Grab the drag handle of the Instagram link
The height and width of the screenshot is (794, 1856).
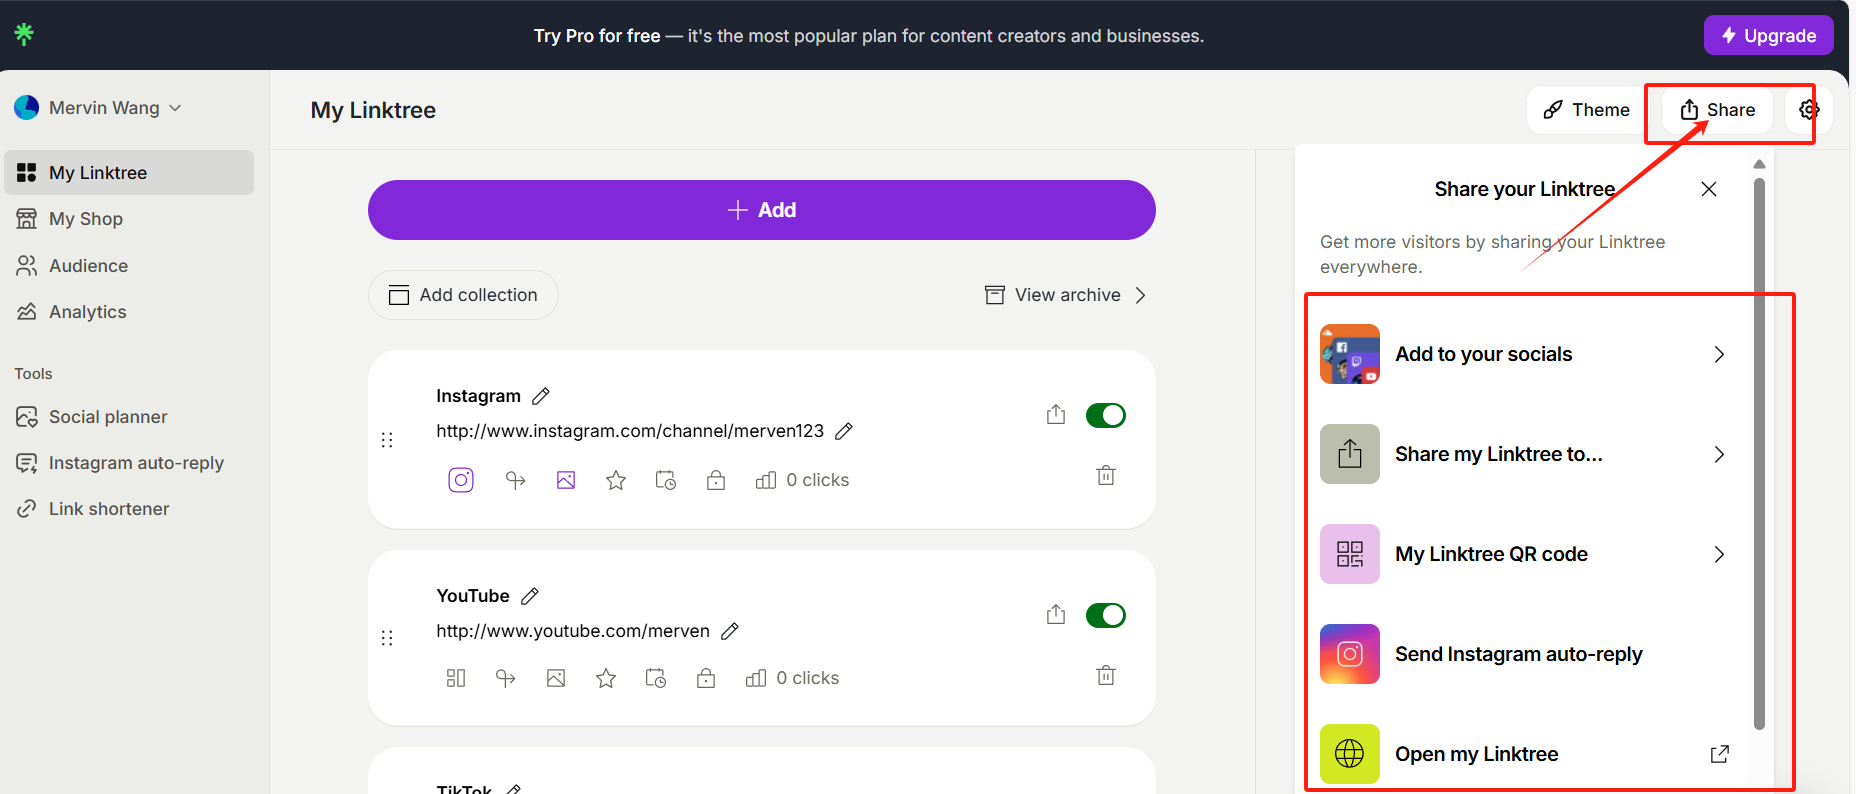click(x=387, y=440)
